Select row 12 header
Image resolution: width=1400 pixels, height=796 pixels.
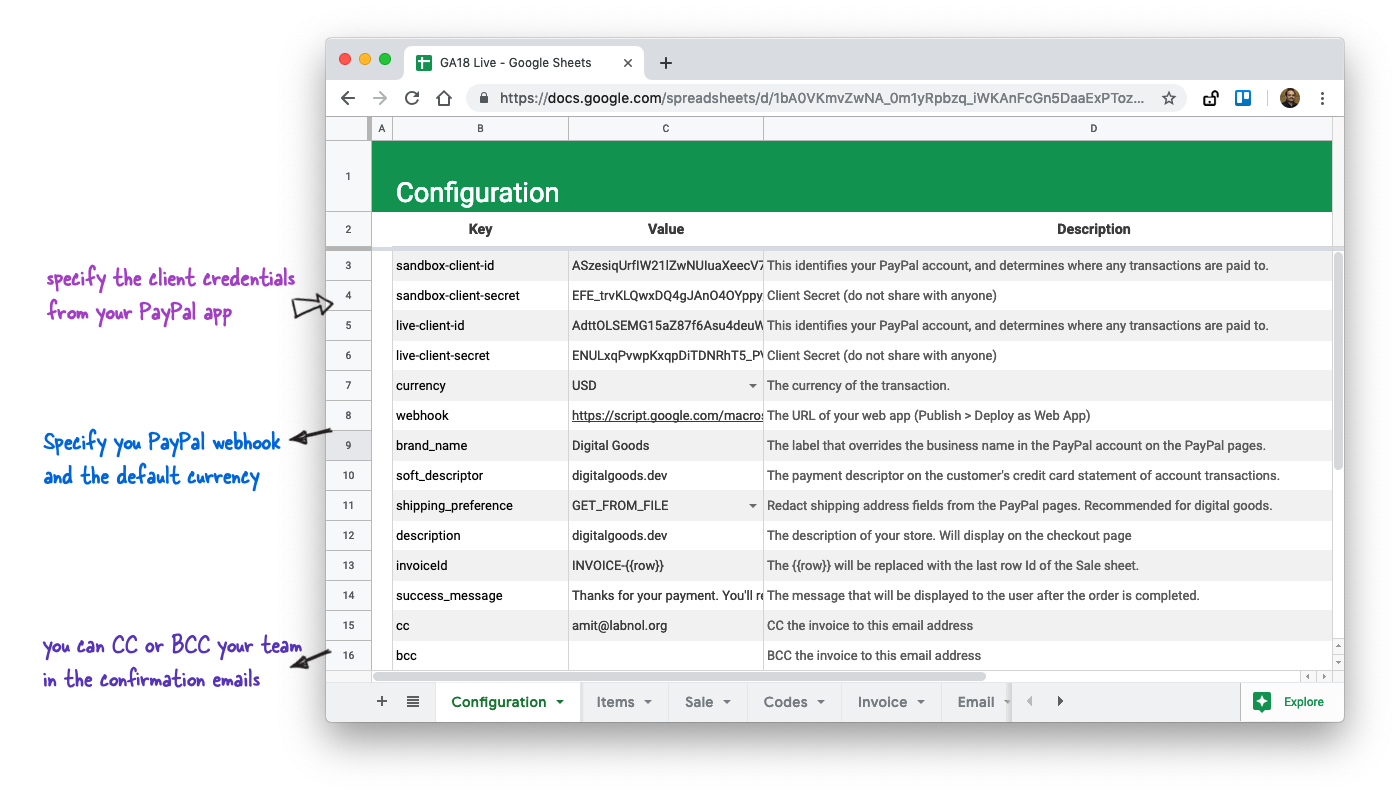348,536
